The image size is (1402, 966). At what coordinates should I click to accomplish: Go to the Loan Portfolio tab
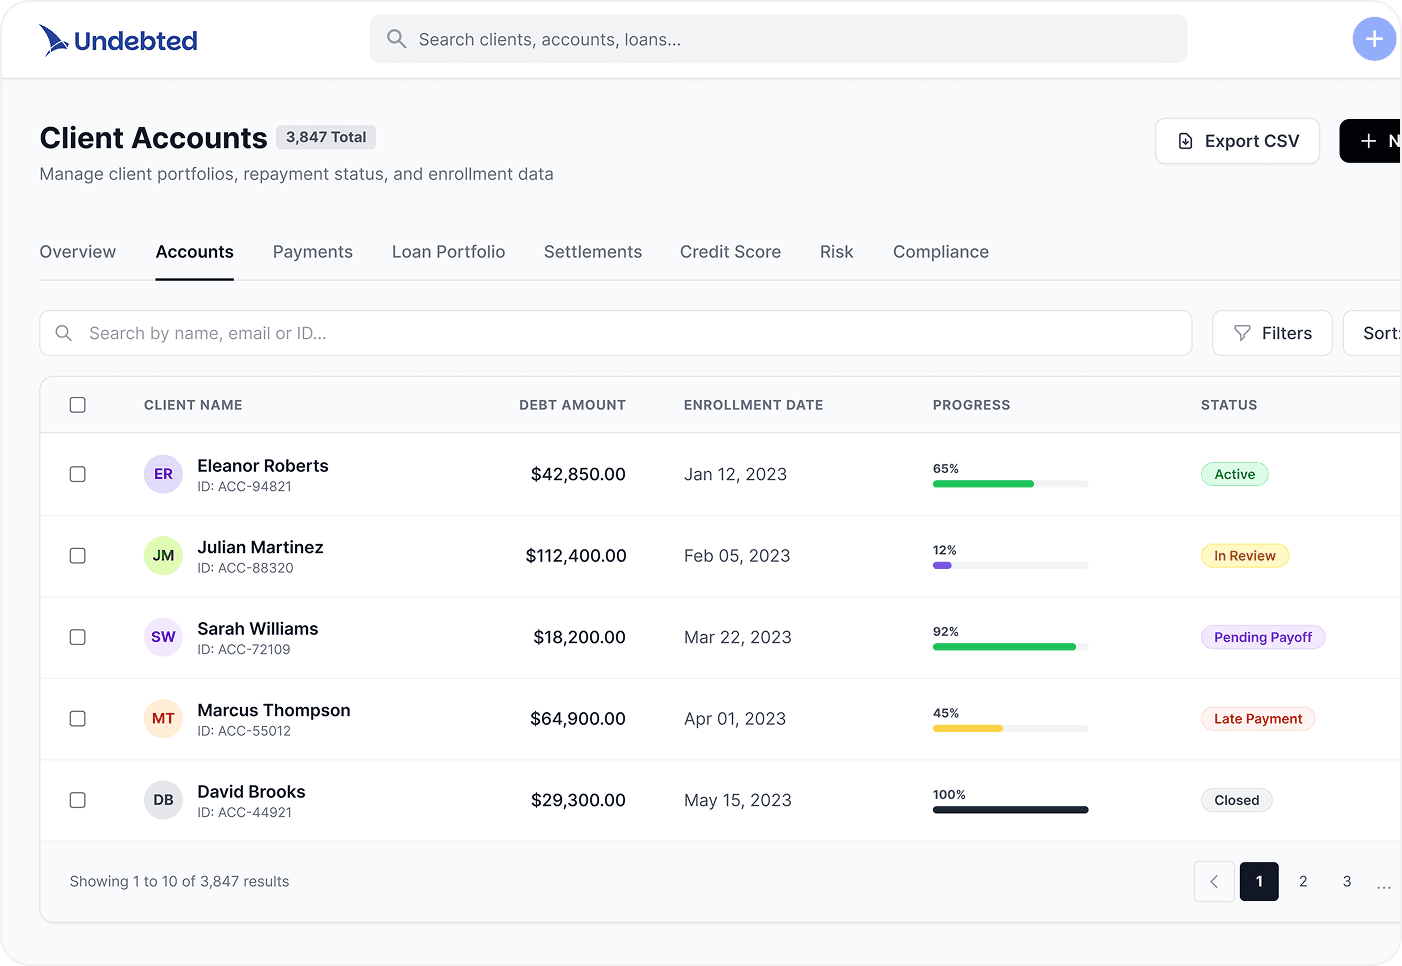coord(449,252)
